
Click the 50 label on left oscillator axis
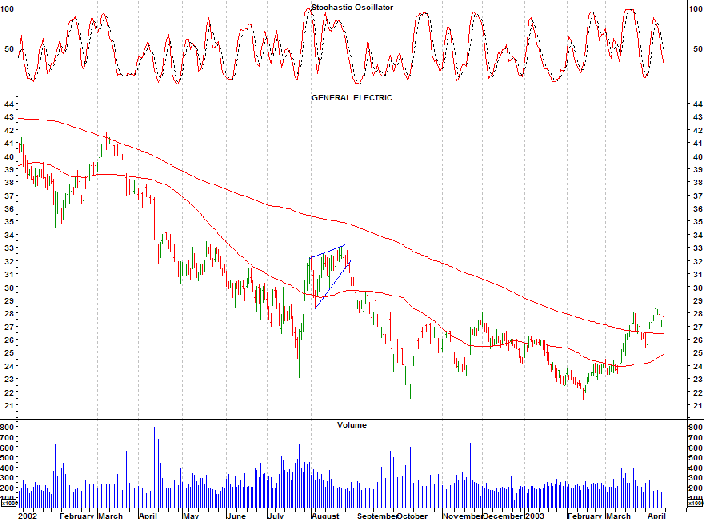pos(9,49)
